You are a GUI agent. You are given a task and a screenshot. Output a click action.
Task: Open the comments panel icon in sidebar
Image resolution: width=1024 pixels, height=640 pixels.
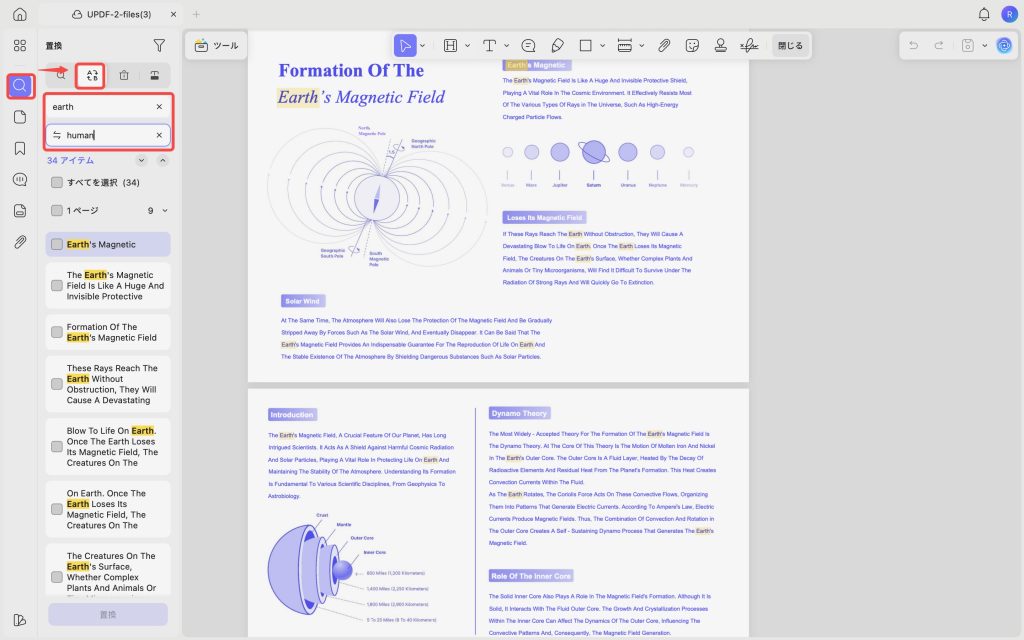[x=20, y=180]
